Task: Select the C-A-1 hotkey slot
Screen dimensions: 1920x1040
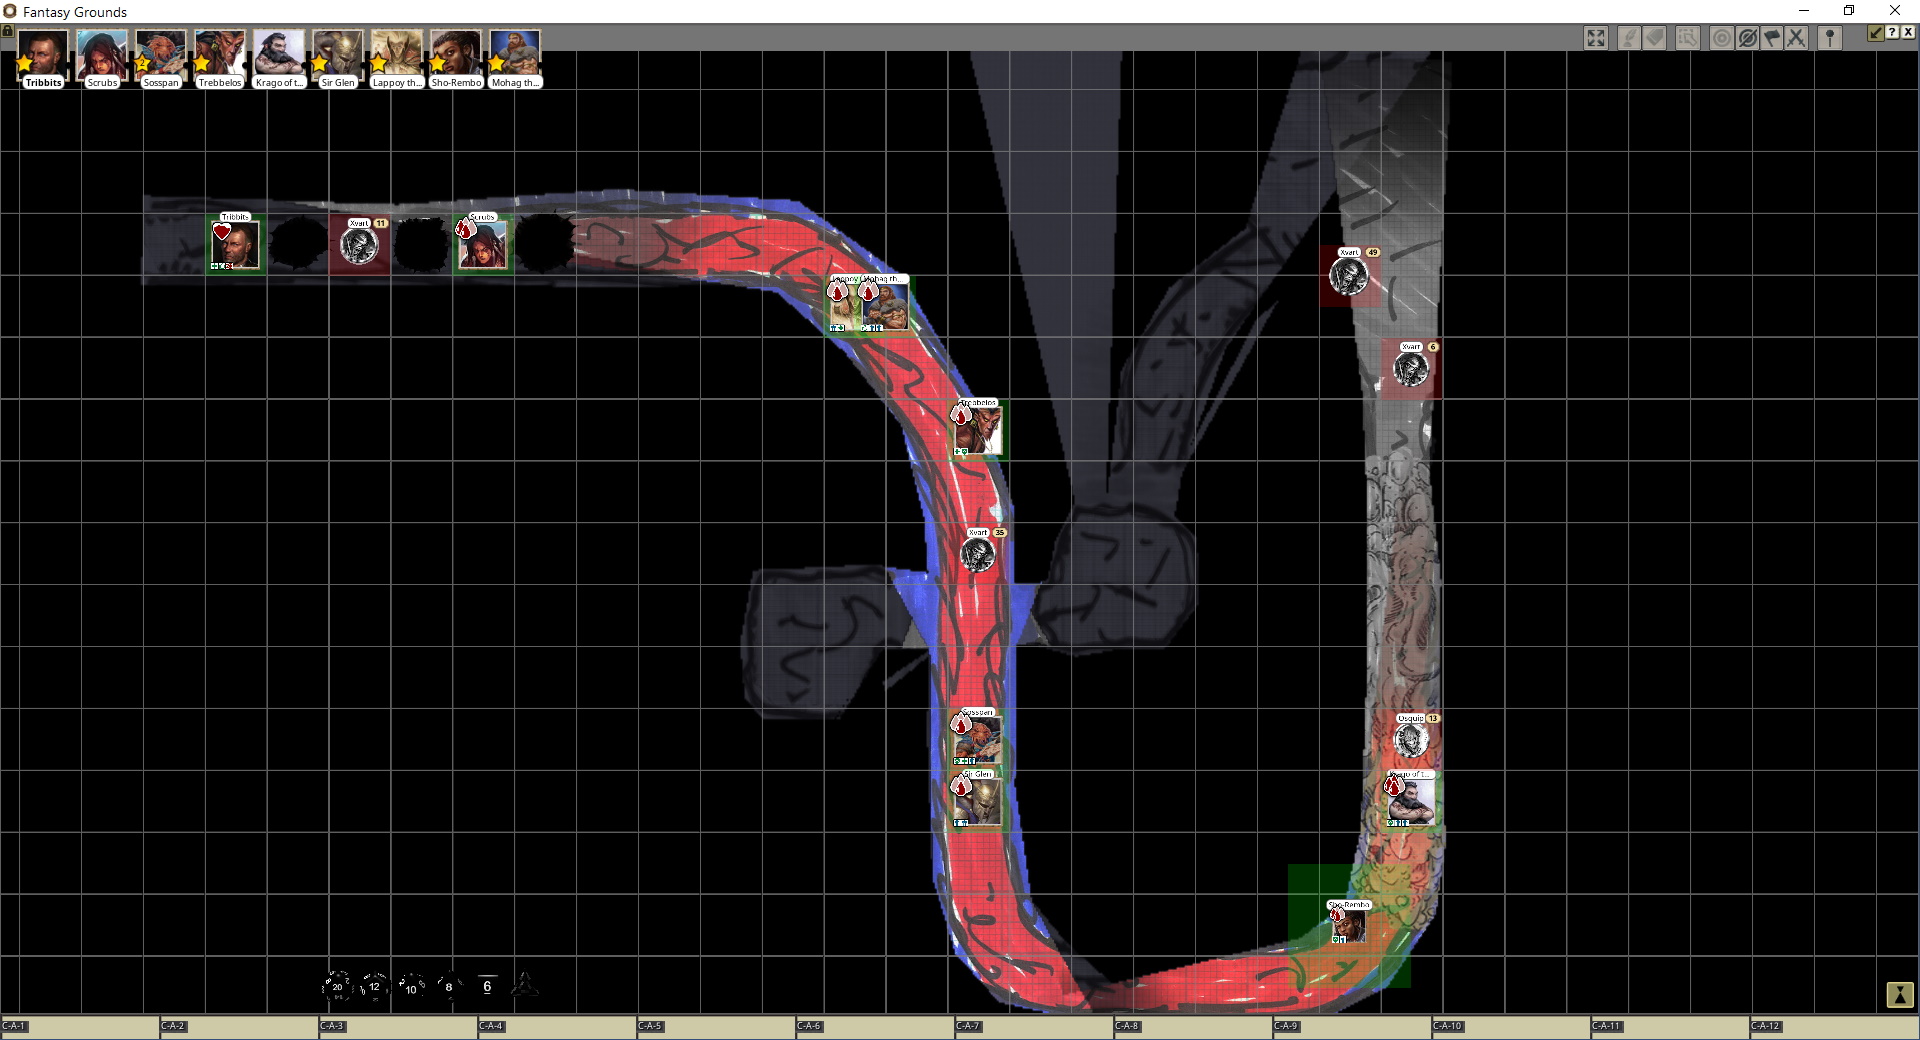Action: pos(79,1027)
